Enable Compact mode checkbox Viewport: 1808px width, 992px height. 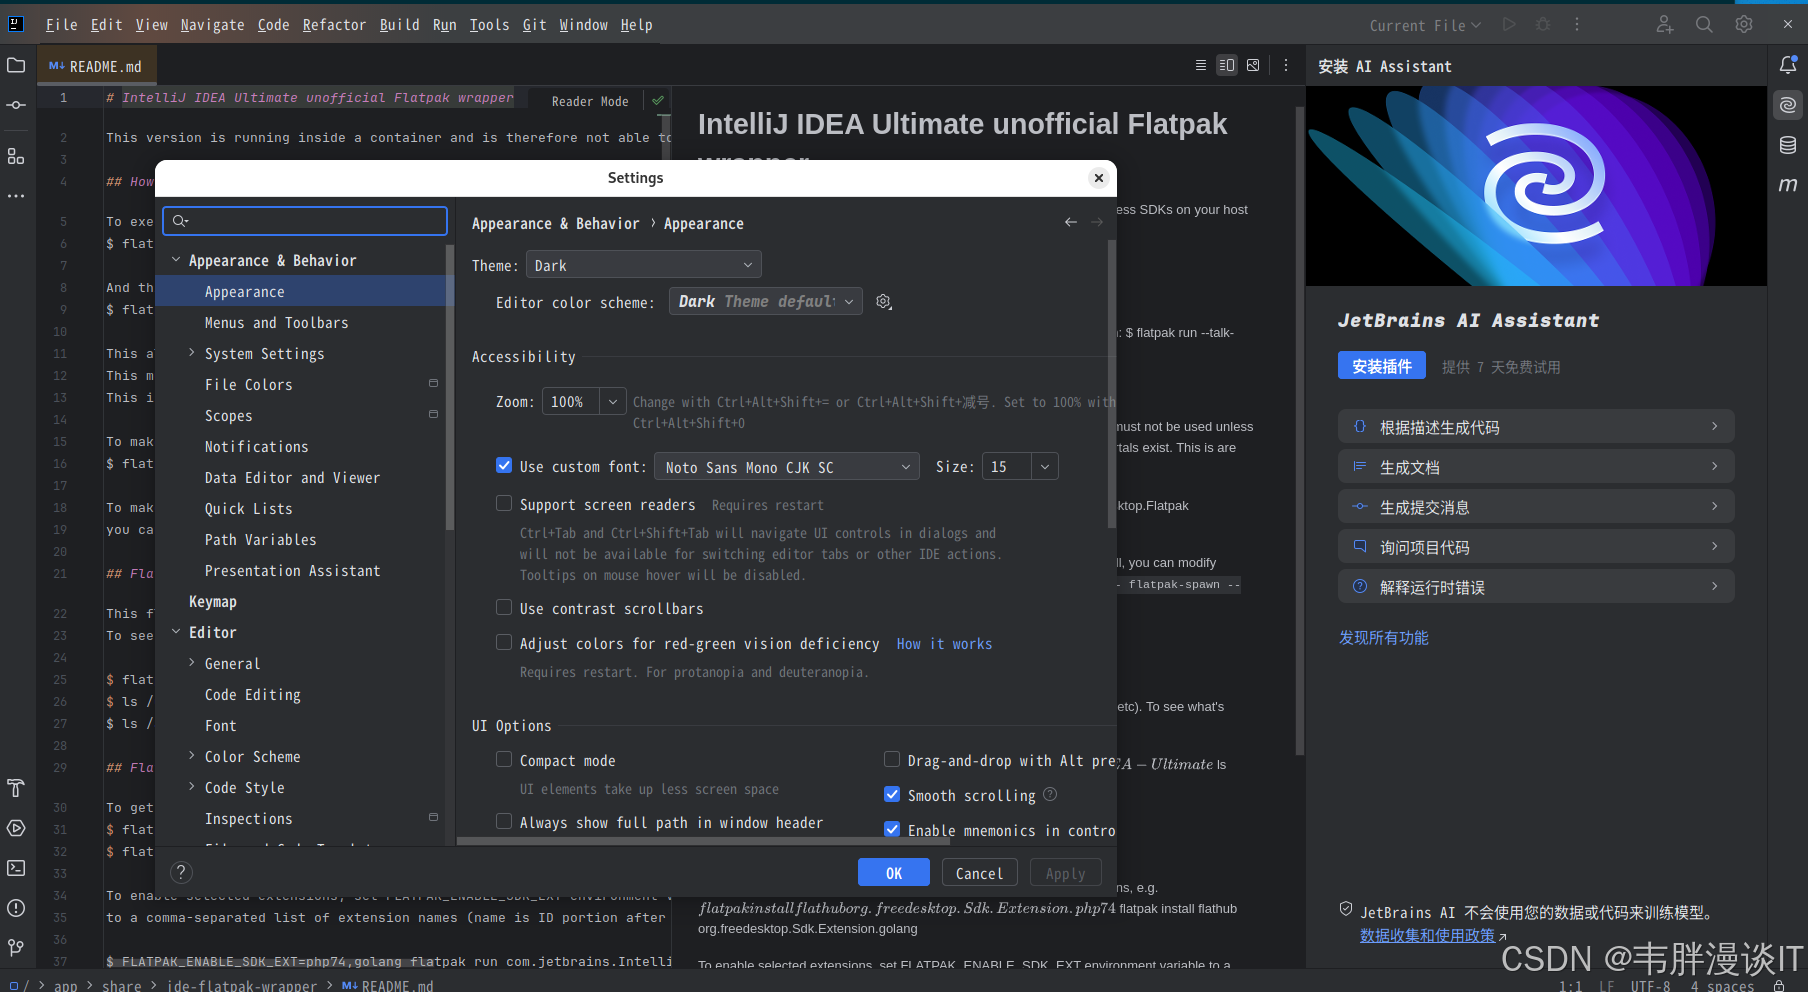coord(504,759)
